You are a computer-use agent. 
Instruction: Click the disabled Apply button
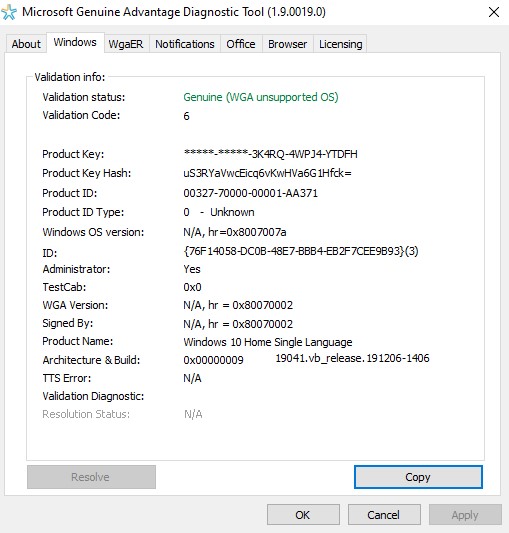(x=465, y=515)
